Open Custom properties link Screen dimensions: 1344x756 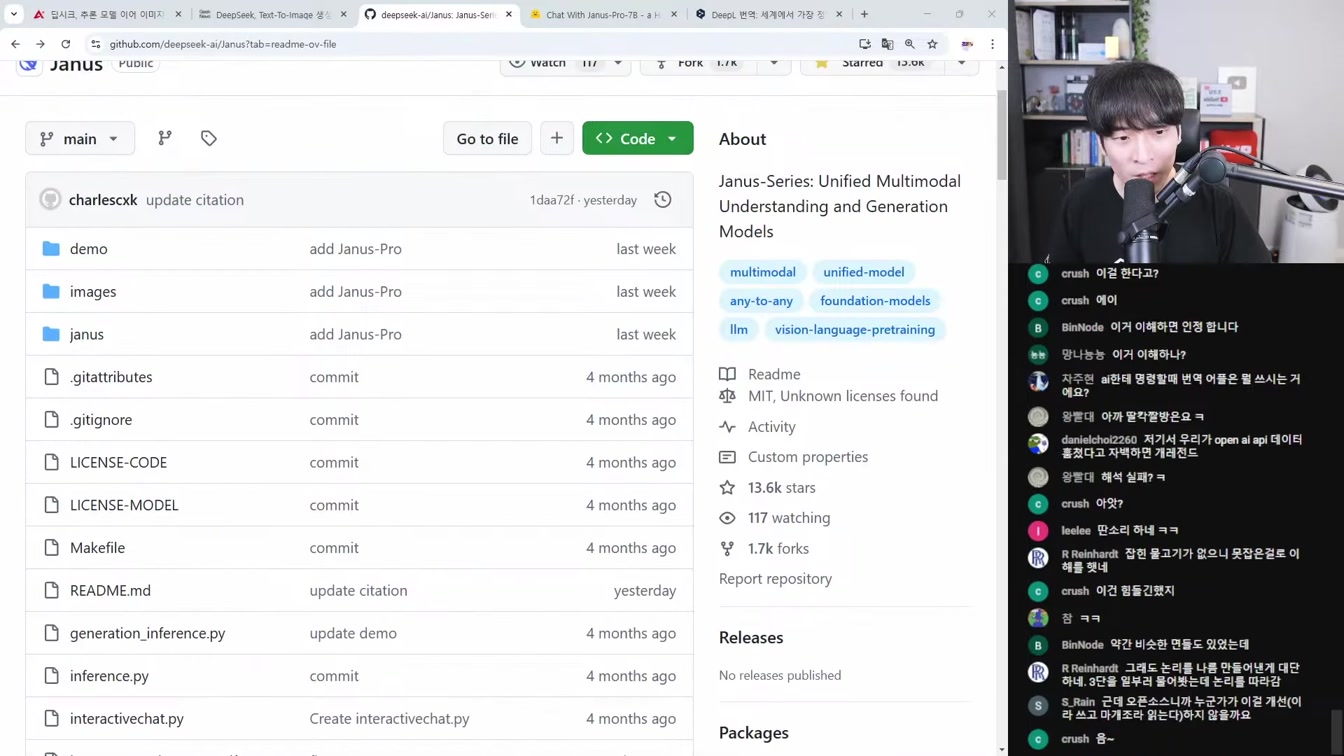808,457
